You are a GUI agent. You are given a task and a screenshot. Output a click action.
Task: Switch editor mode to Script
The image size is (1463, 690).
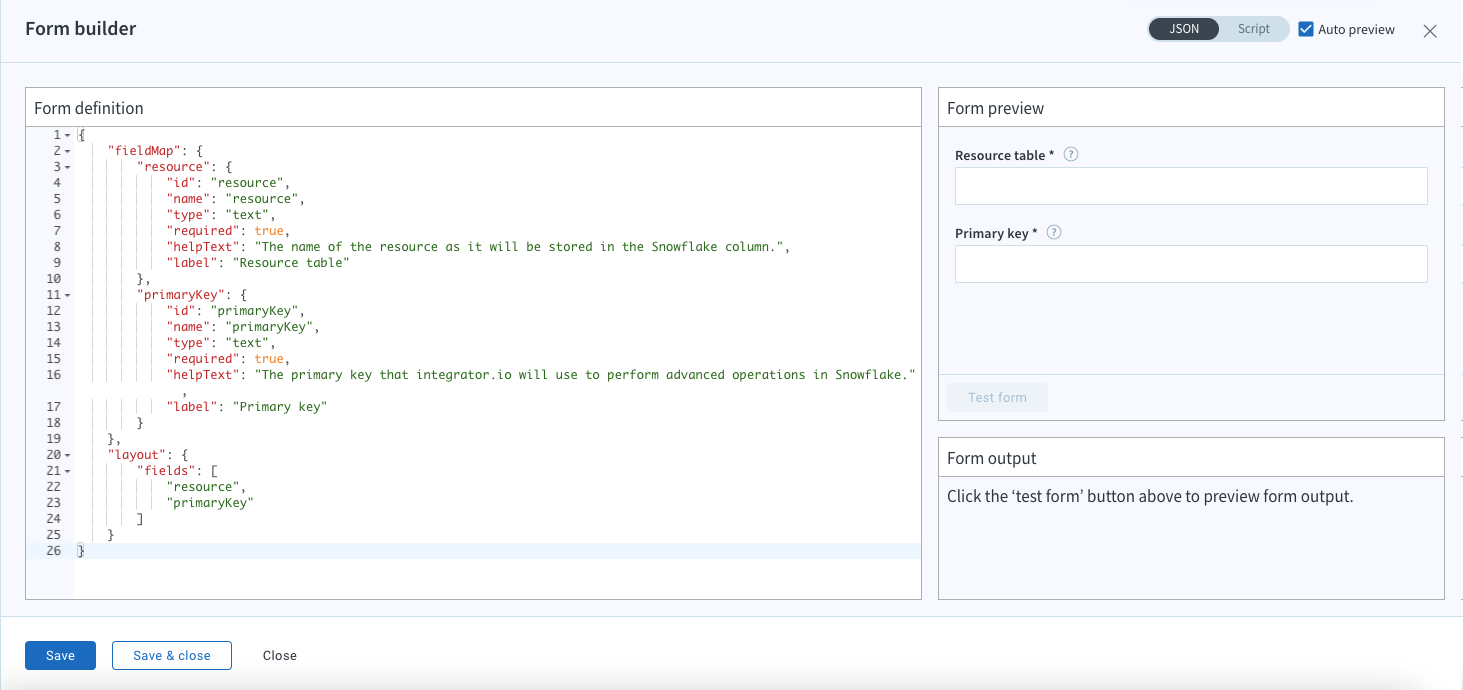pyautogui.click(x=1253, y=29)
